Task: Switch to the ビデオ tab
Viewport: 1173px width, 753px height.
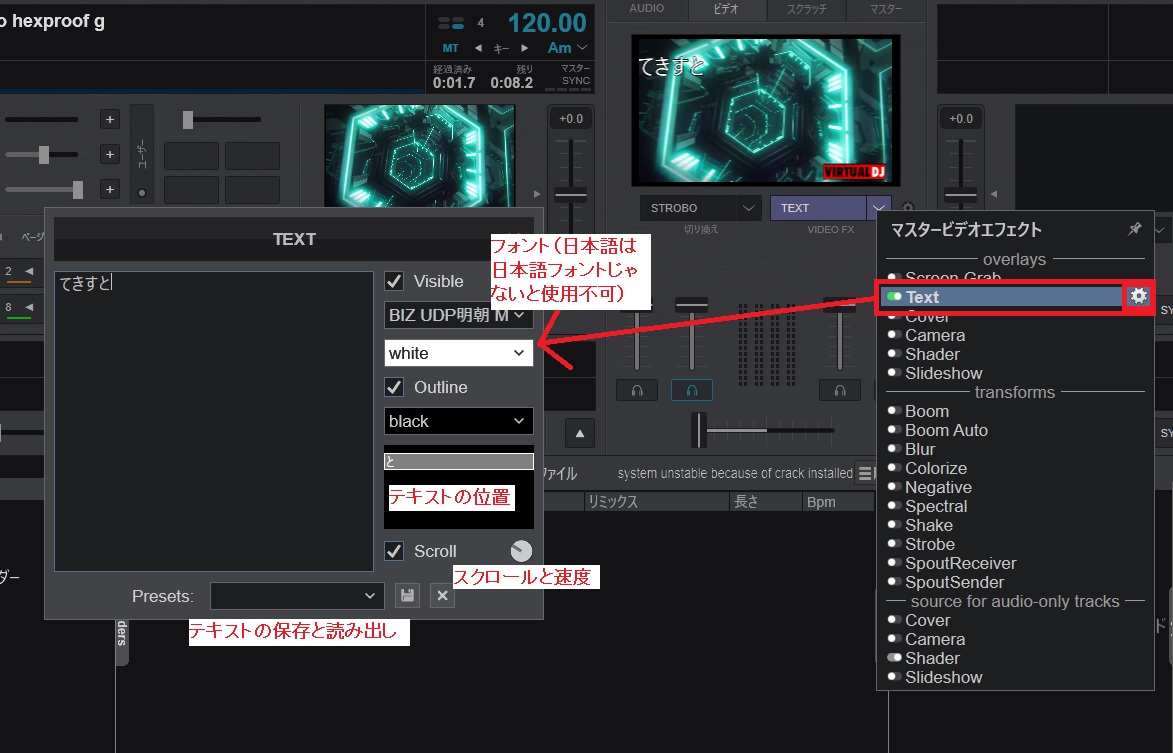Action: [x=726, y=9]
